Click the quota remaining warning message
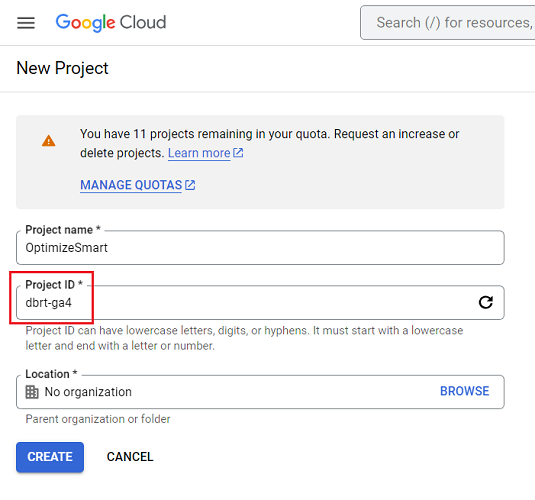 [x=270, y=143]
